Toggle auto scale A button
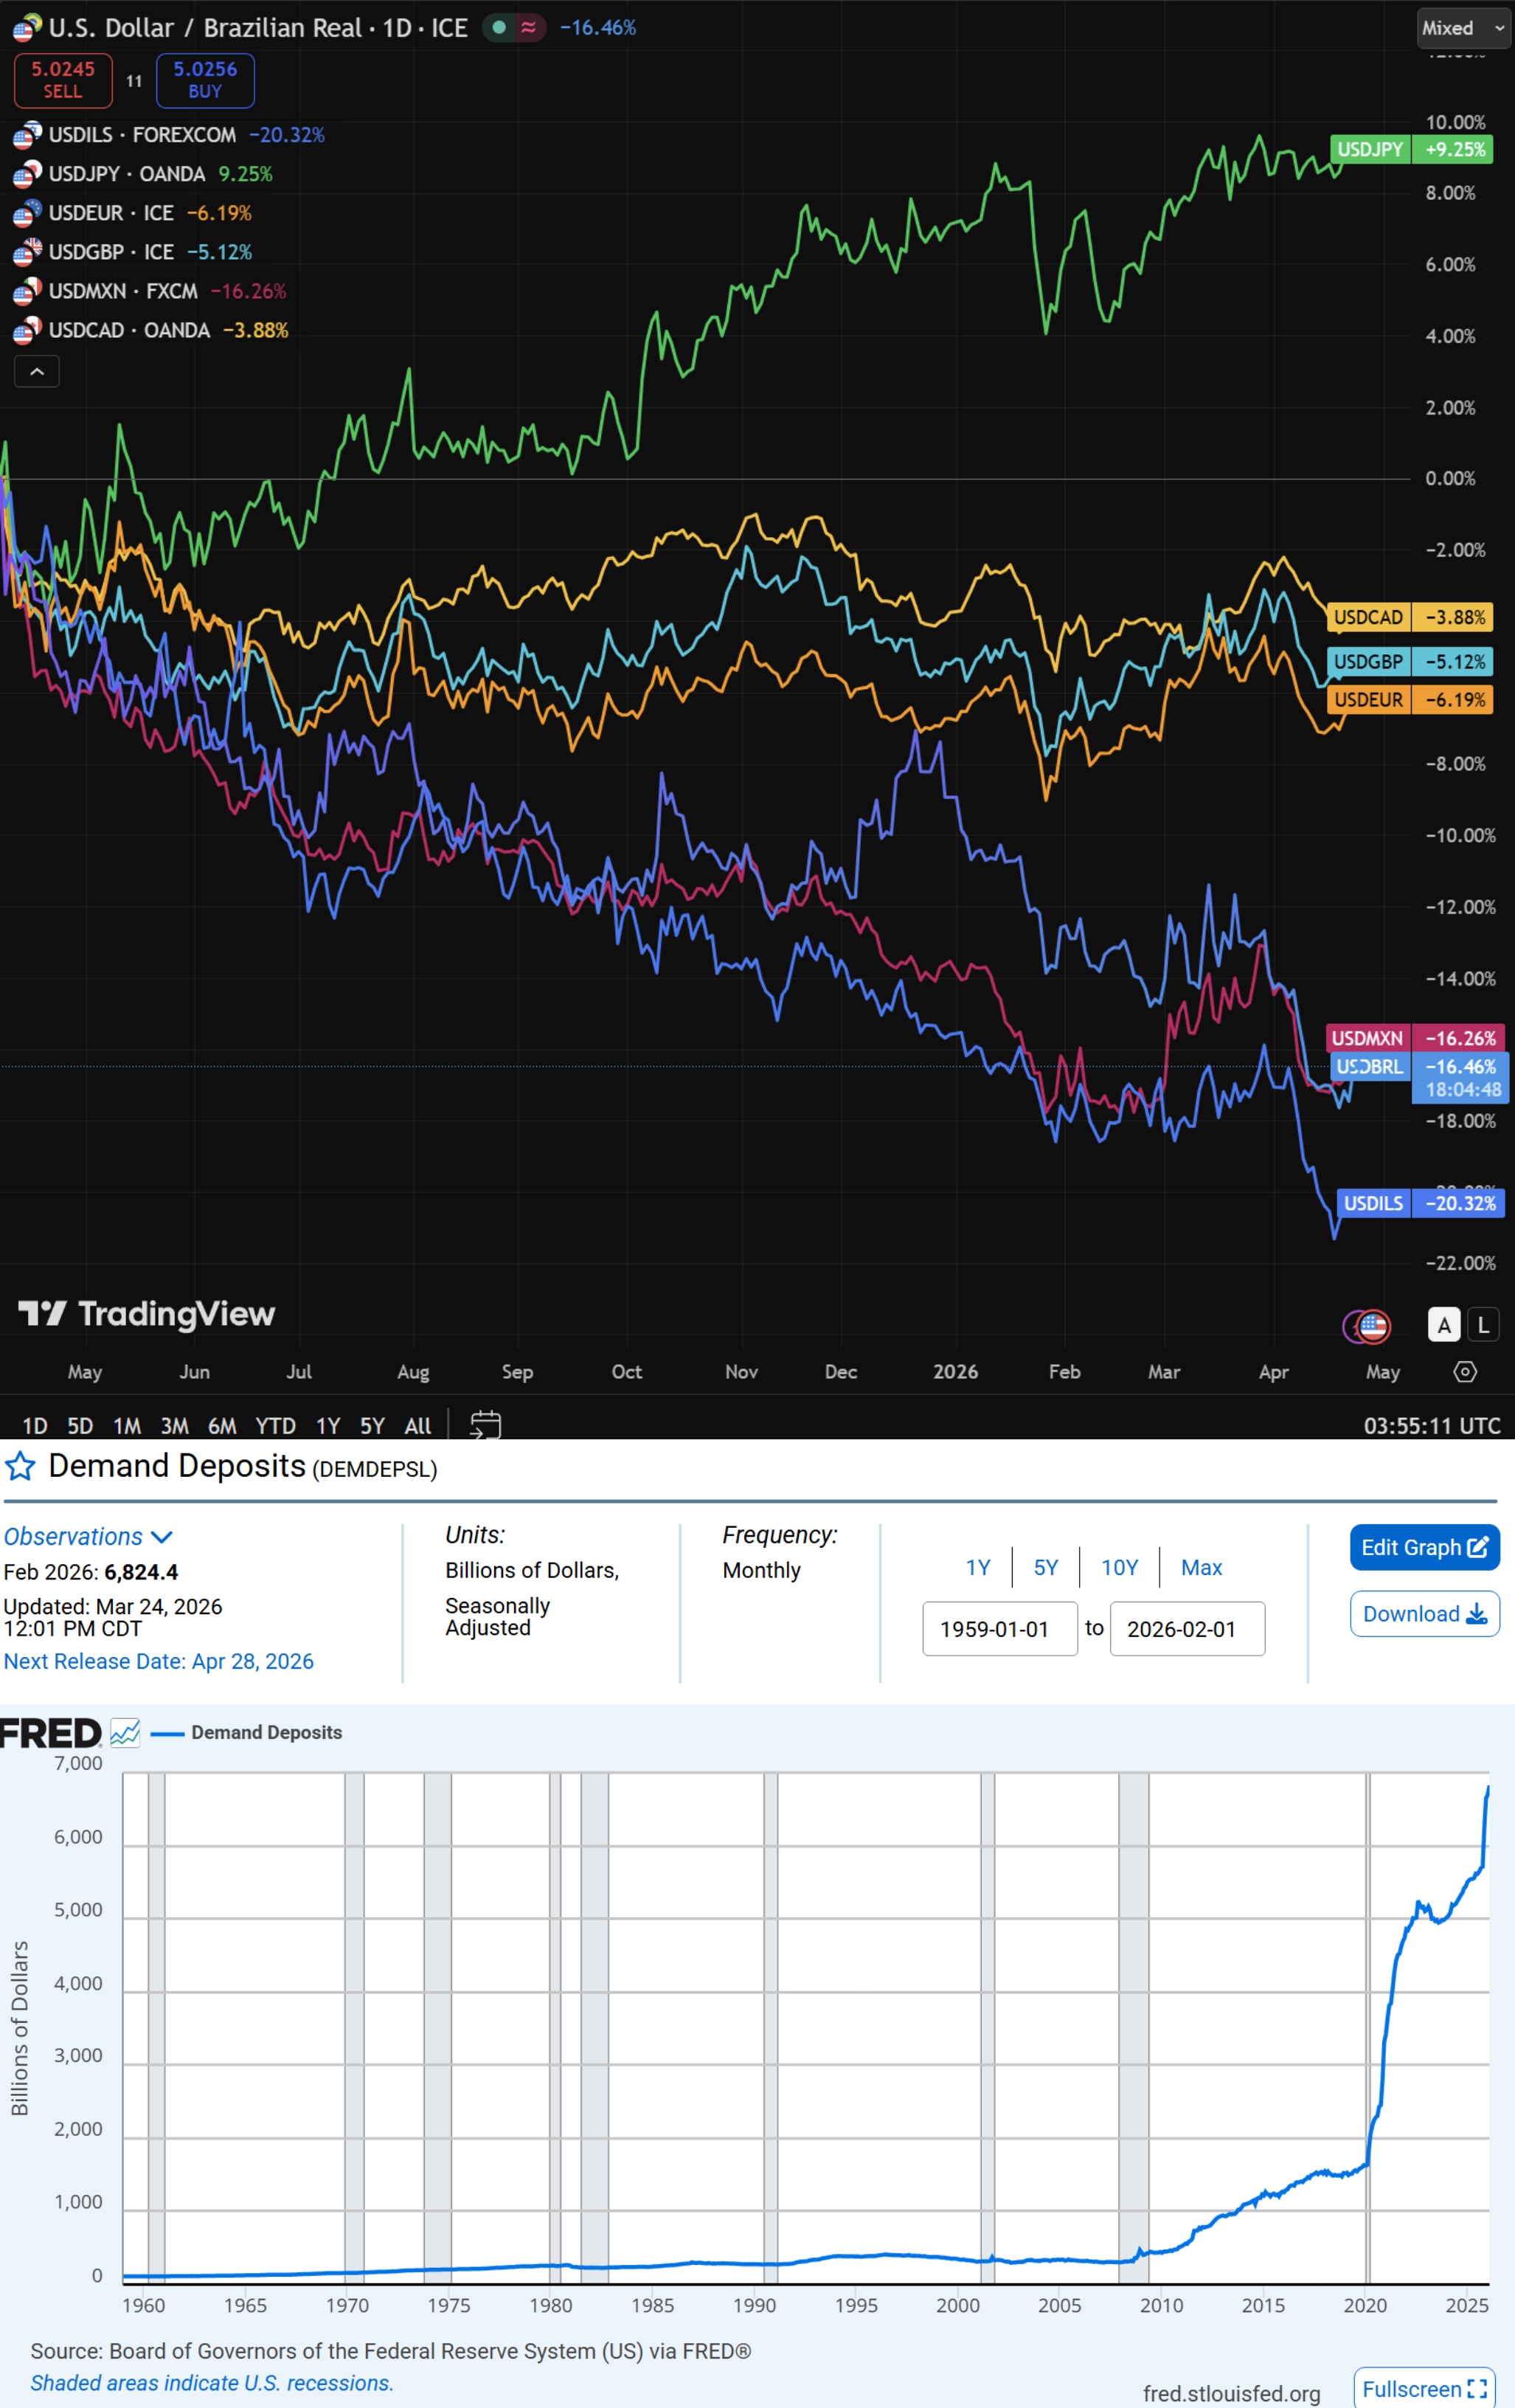 click(x=1443, y=1325)
